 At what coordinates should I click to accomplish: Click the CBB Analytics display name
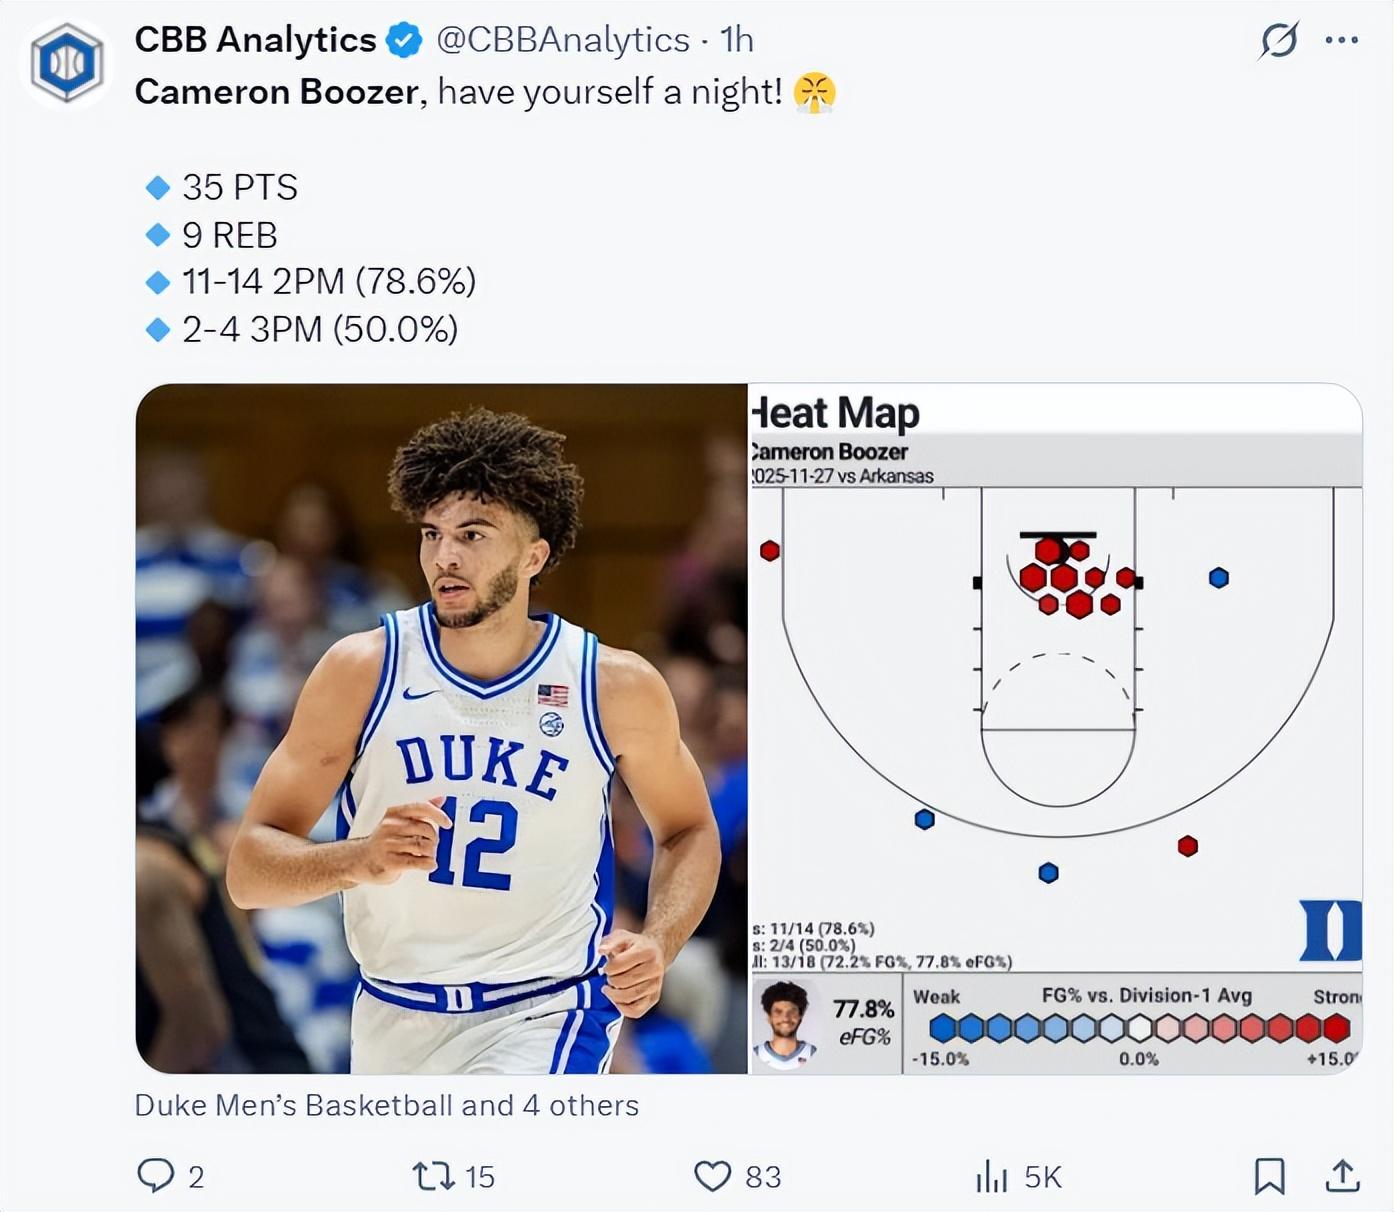coord(255,40)
